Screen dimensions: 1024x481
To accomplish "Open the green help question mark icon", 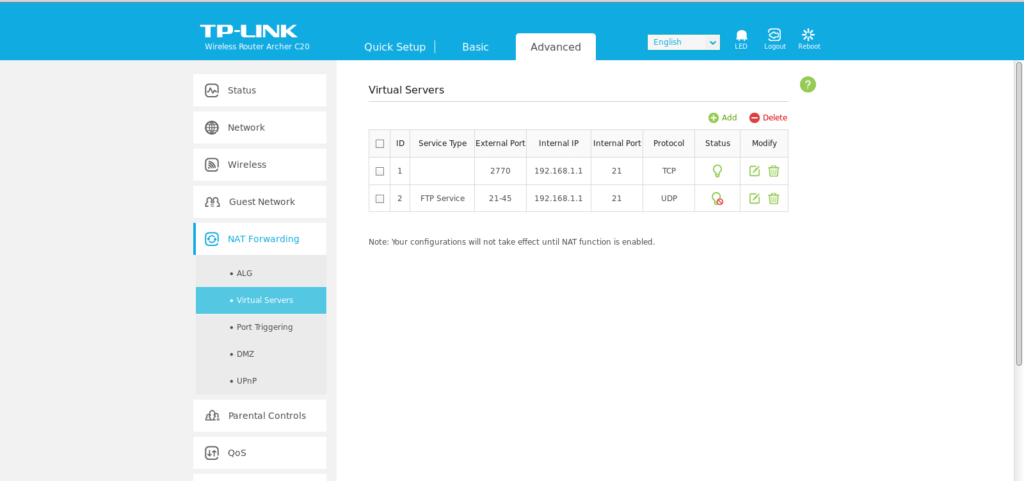I will click(x=808, y=85).
